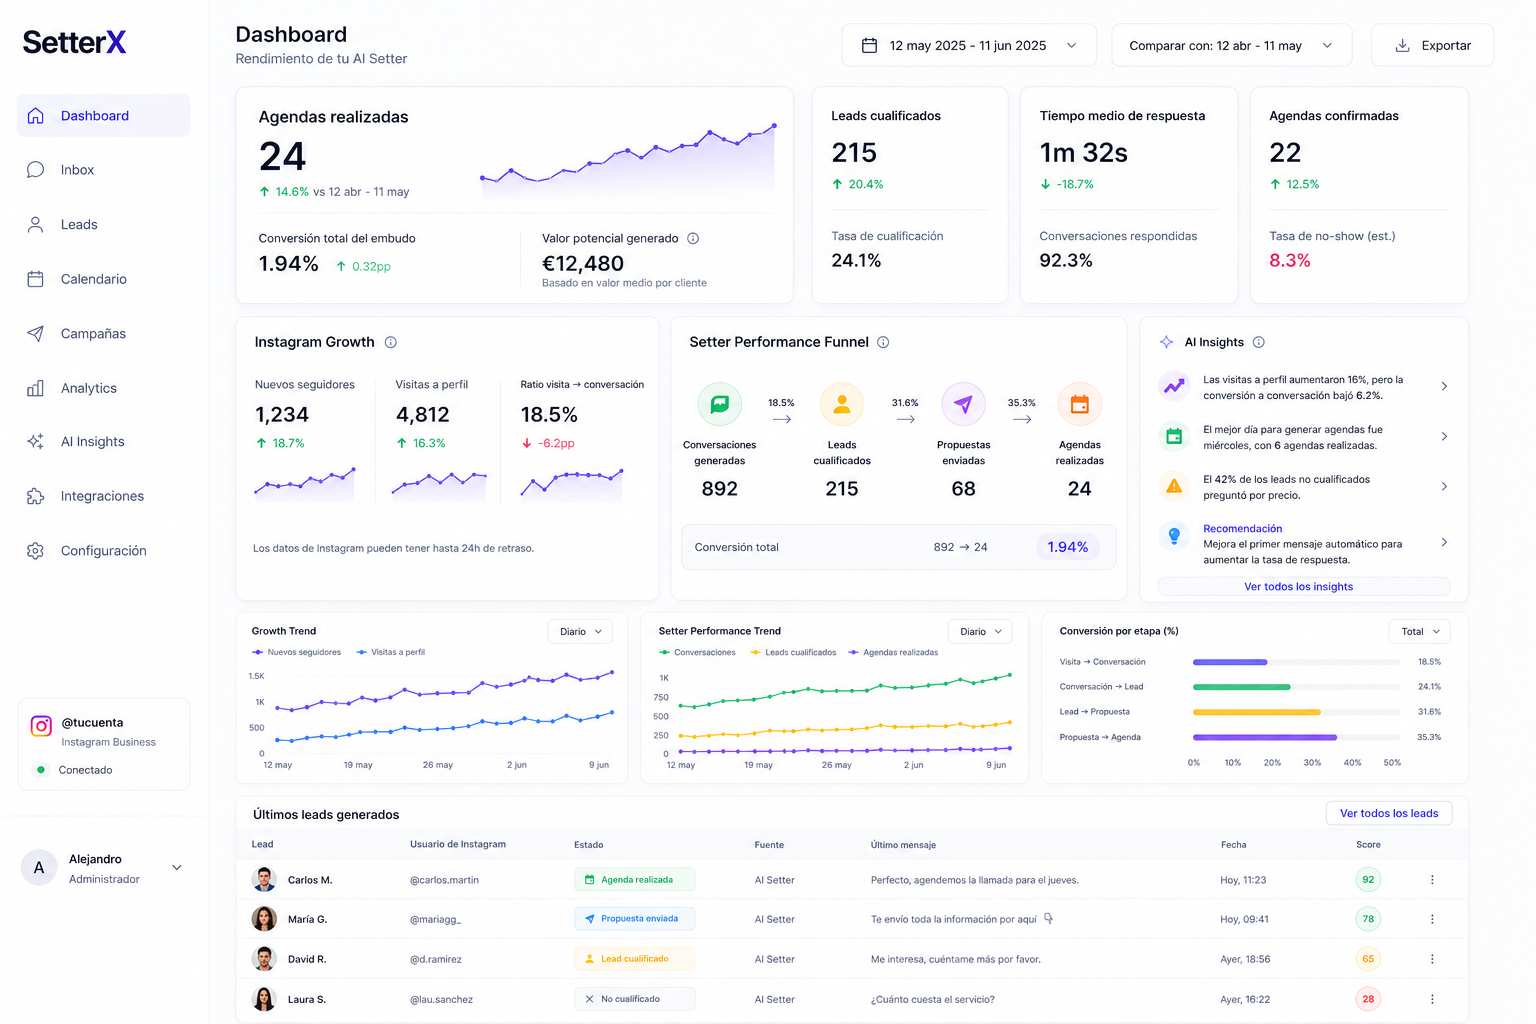Expand the mejor día para agendas insight
Viewport: 1536px width, 1024px height.
coord(1444,436)
